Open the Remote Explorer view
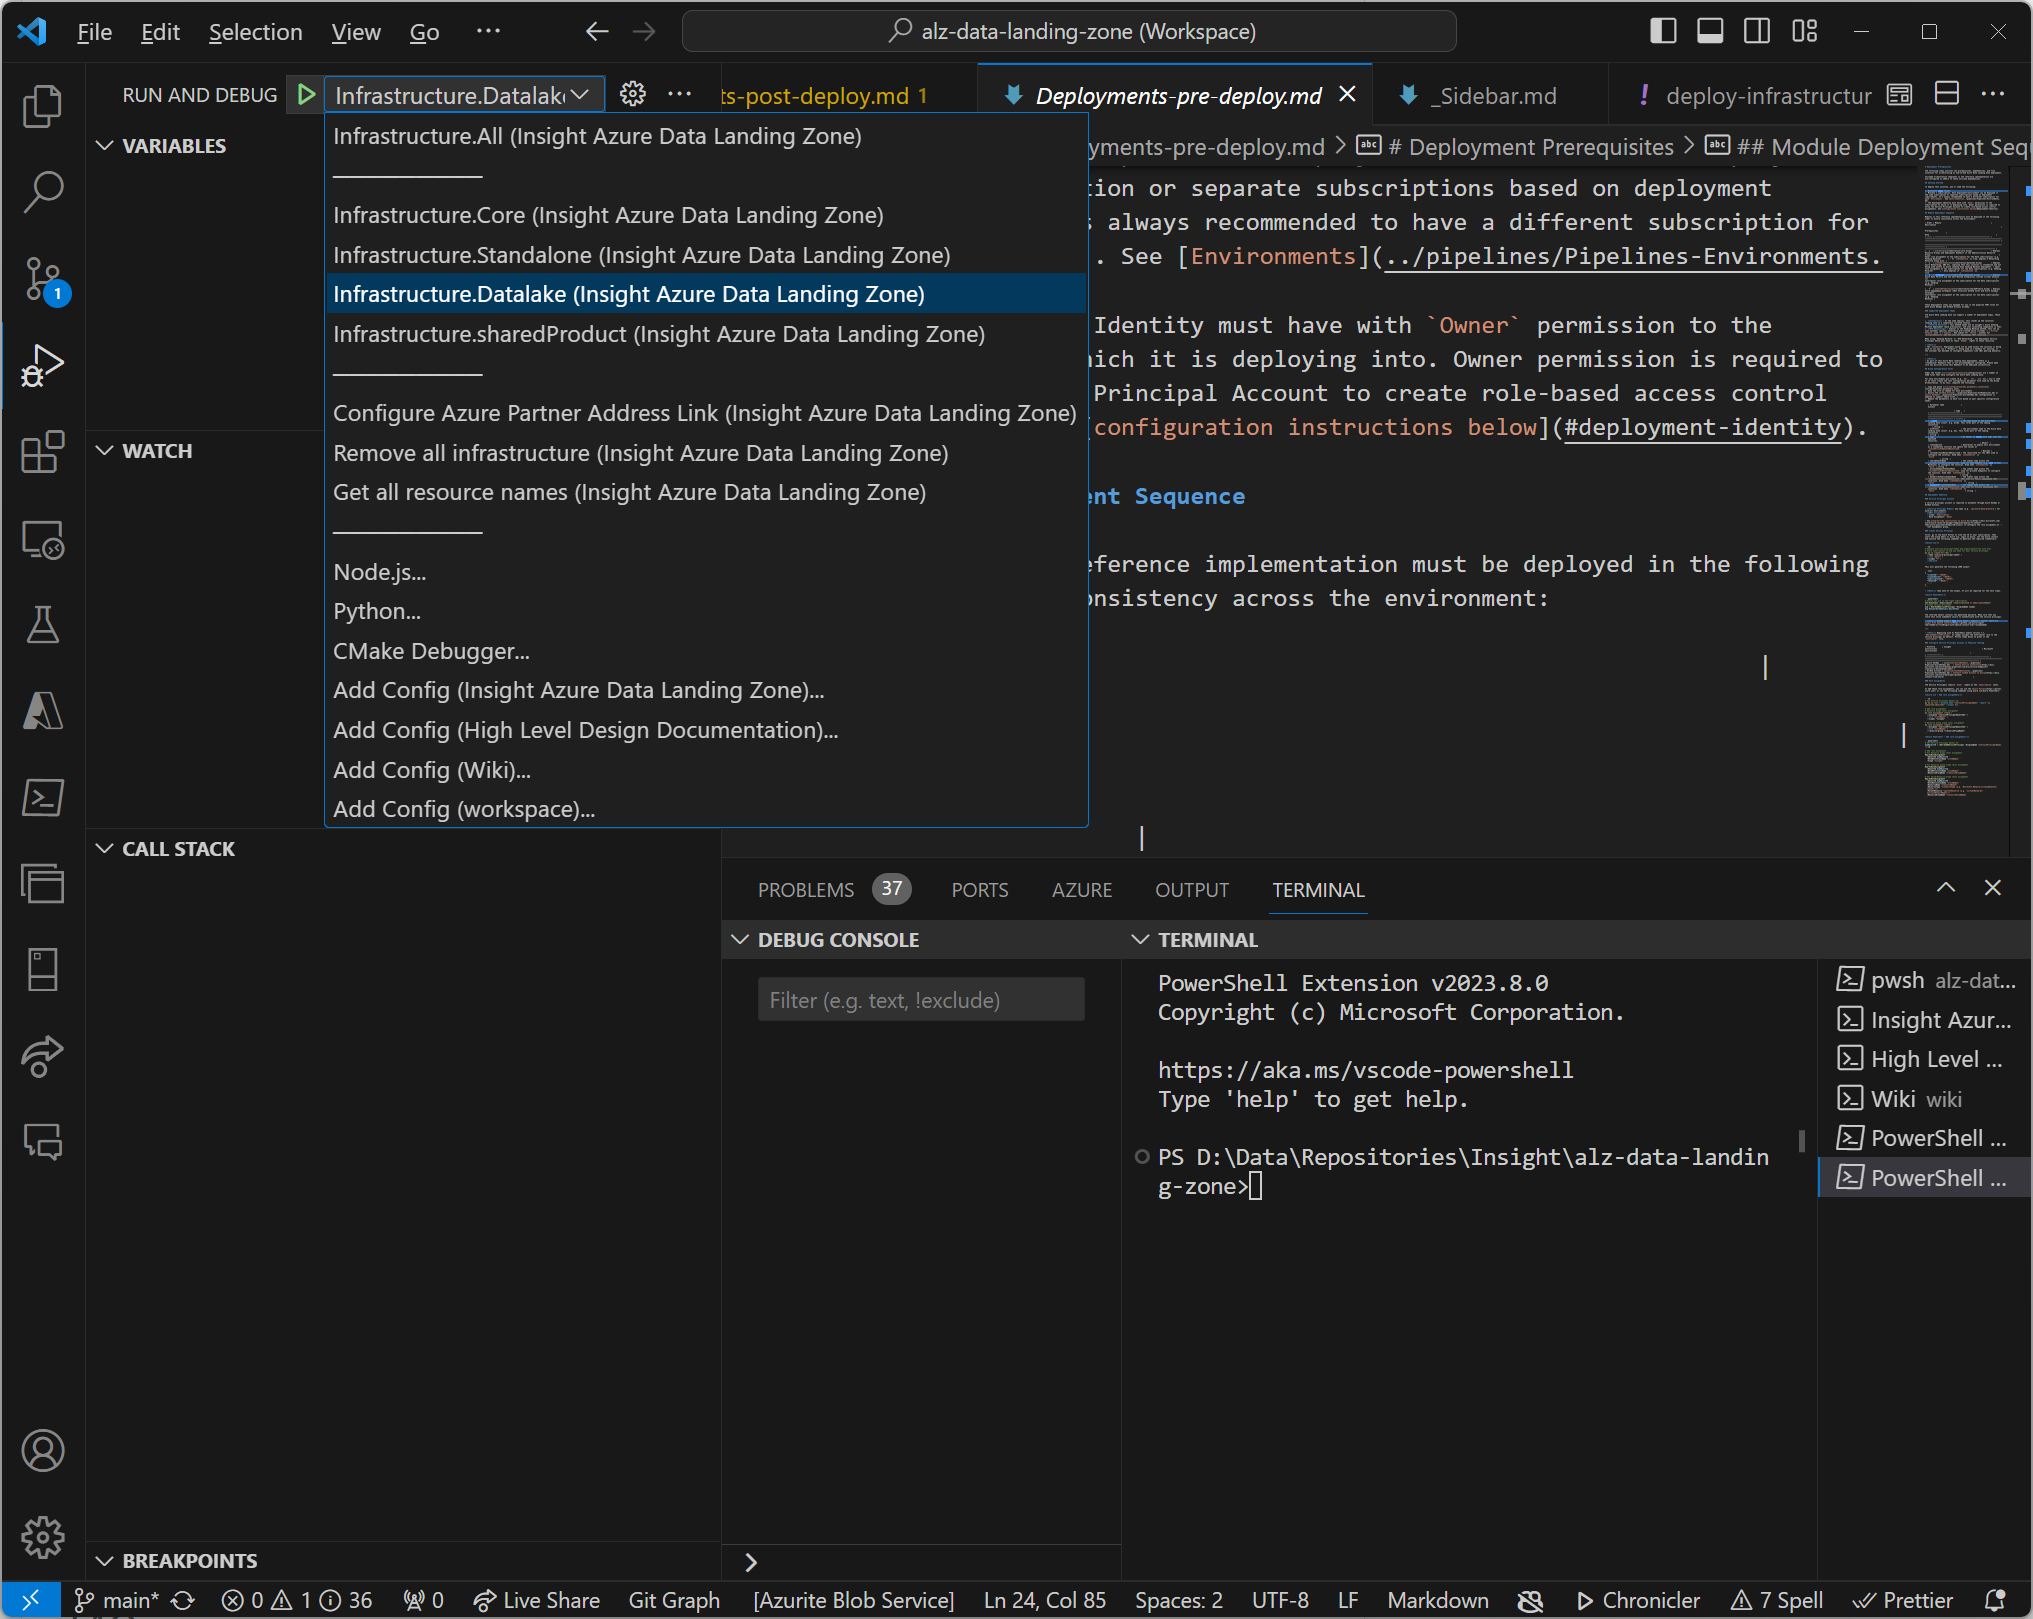The height and width of the screenshot is (1619, 2033). click(42, 540)
